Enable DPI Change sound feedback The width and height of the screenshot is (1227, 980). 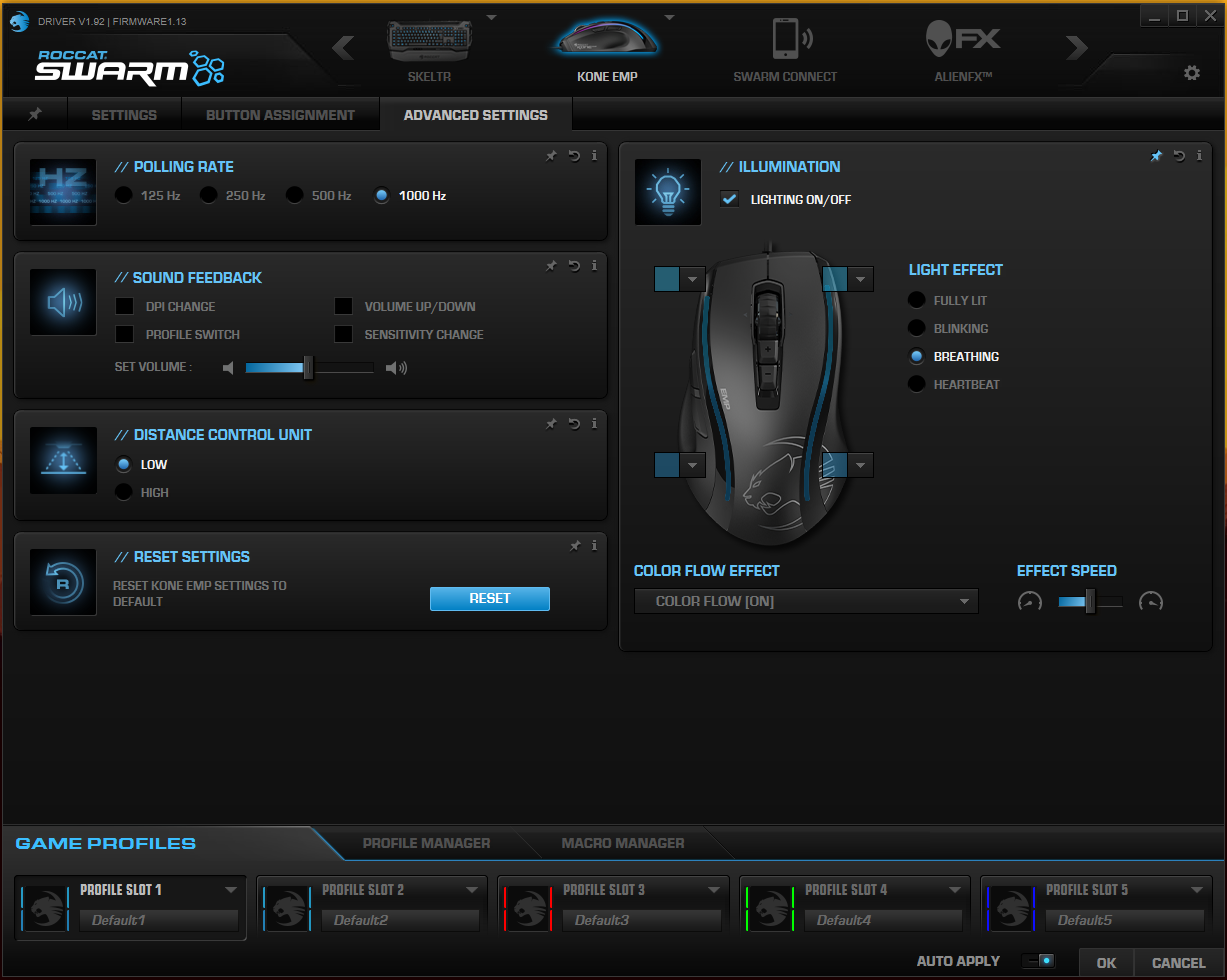(x=125, y=306)
